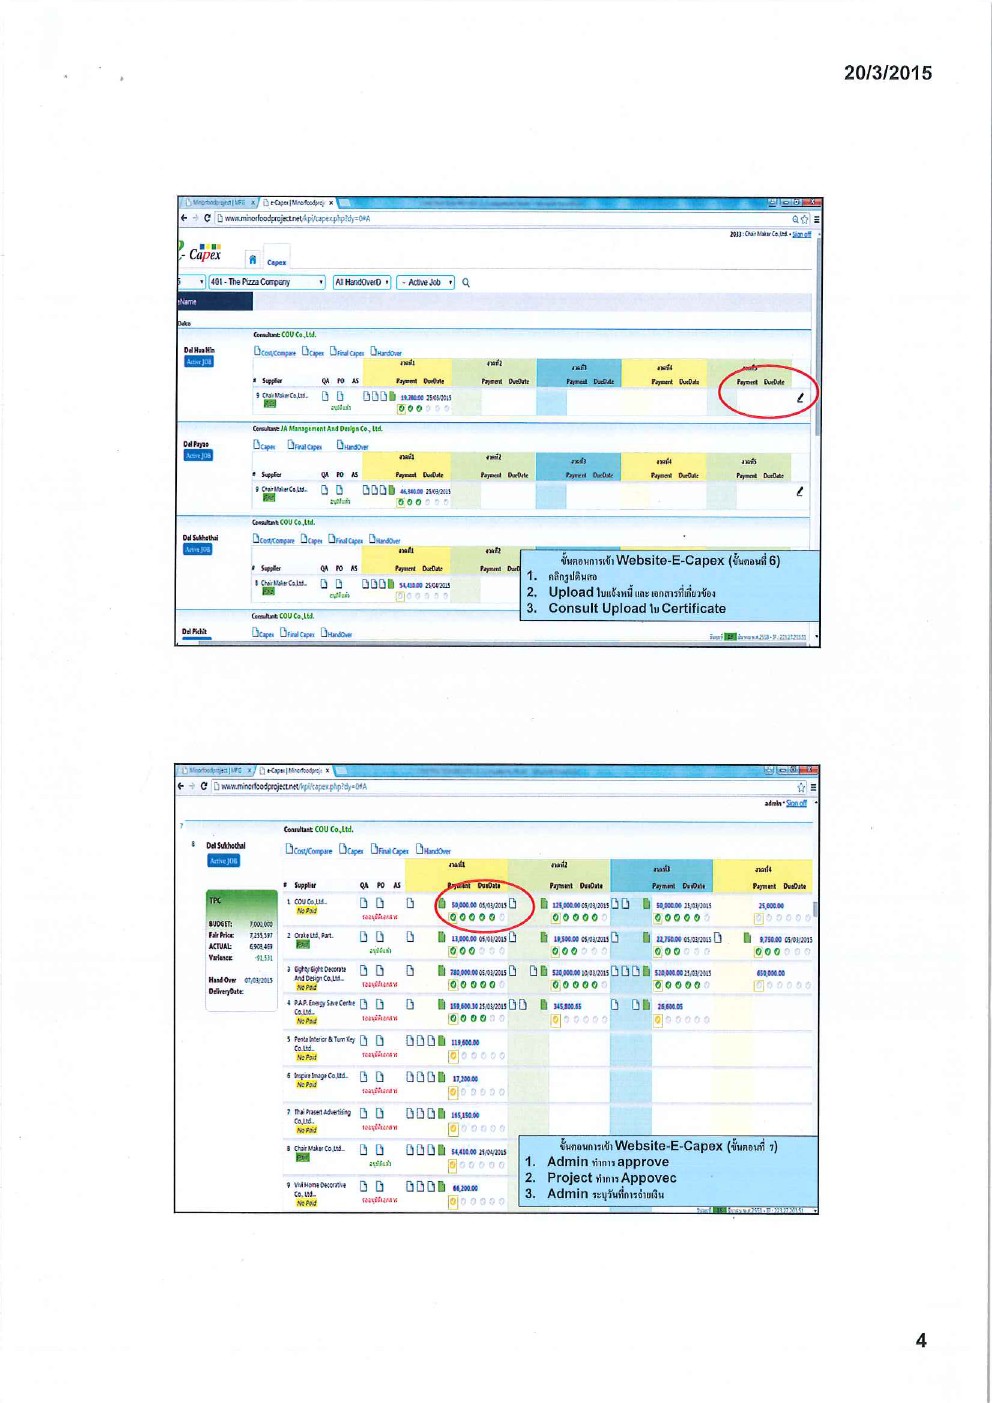Open 'Cost/Compare' link under Dai Hua Hin
Screen dimensions: 992x1403
coord(275,352)
